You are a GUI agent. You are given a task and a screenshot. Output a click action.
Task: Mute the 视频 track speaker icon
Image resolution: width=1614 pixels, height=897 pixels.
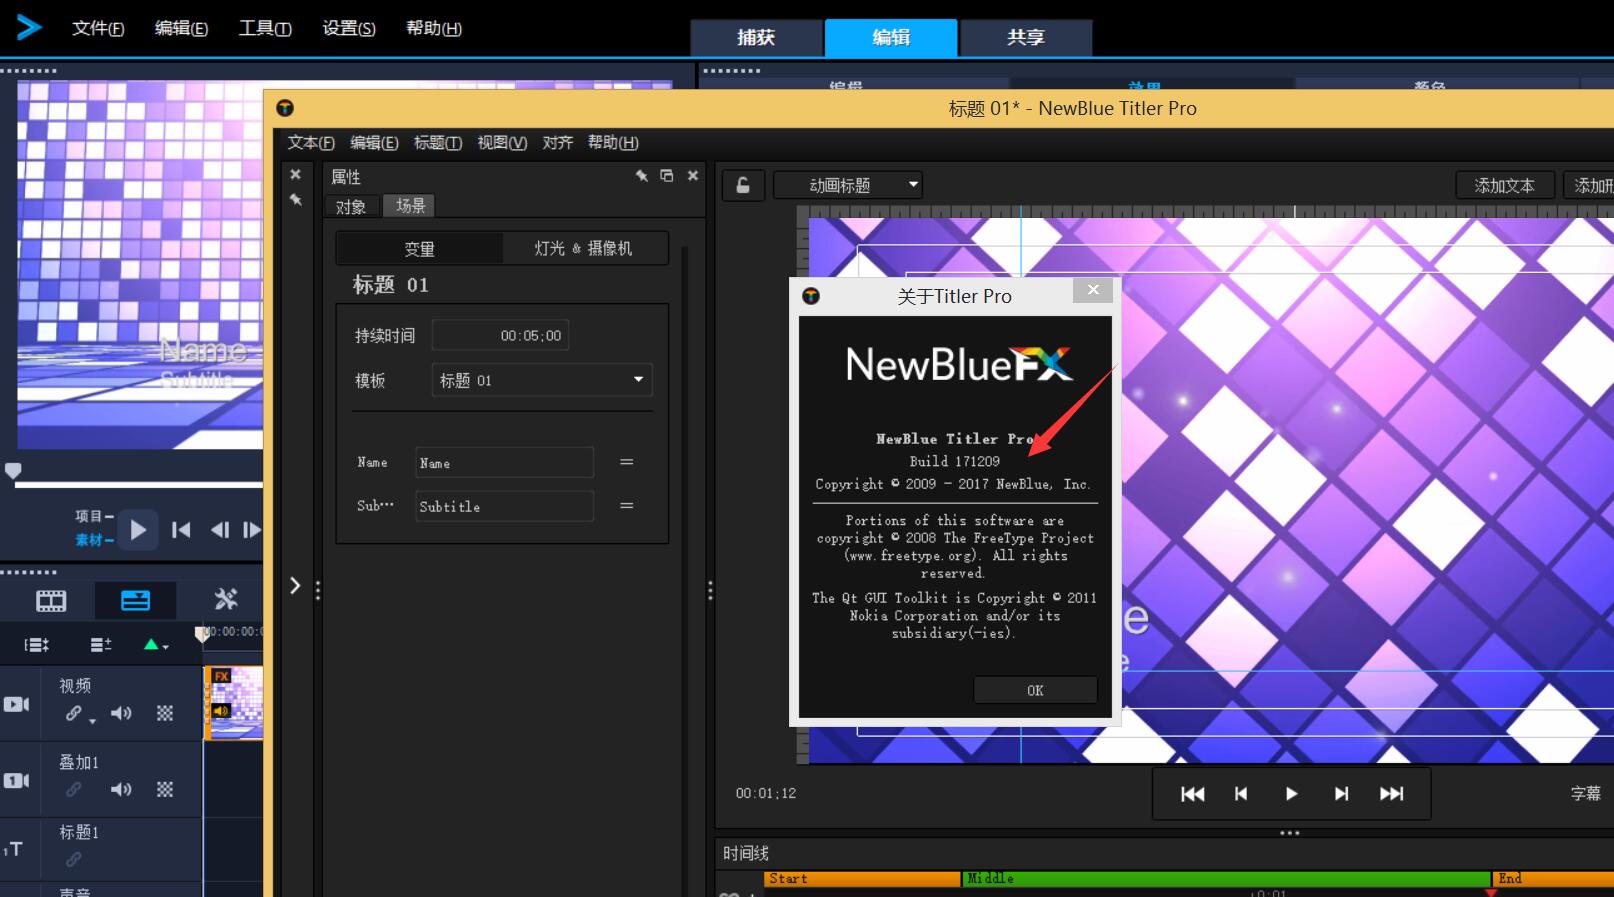tap(121, 713)
